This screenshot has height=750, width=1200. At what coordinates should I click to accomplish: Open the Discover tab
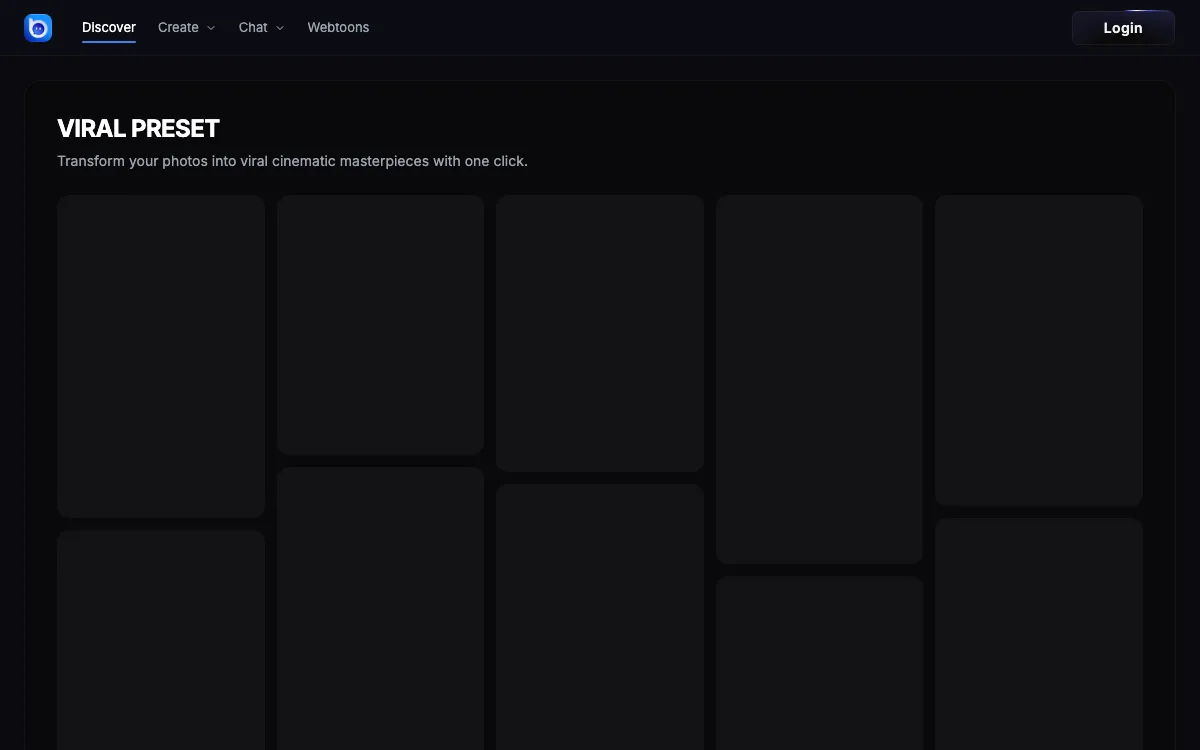tap(109, 28)
